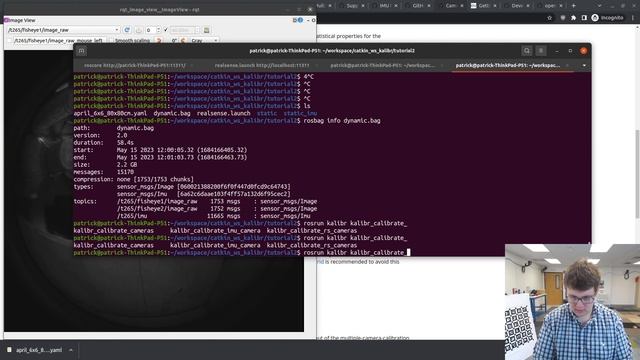Click the static_imu folder name in terminal

pyautogui.click(x=300, y=113)
